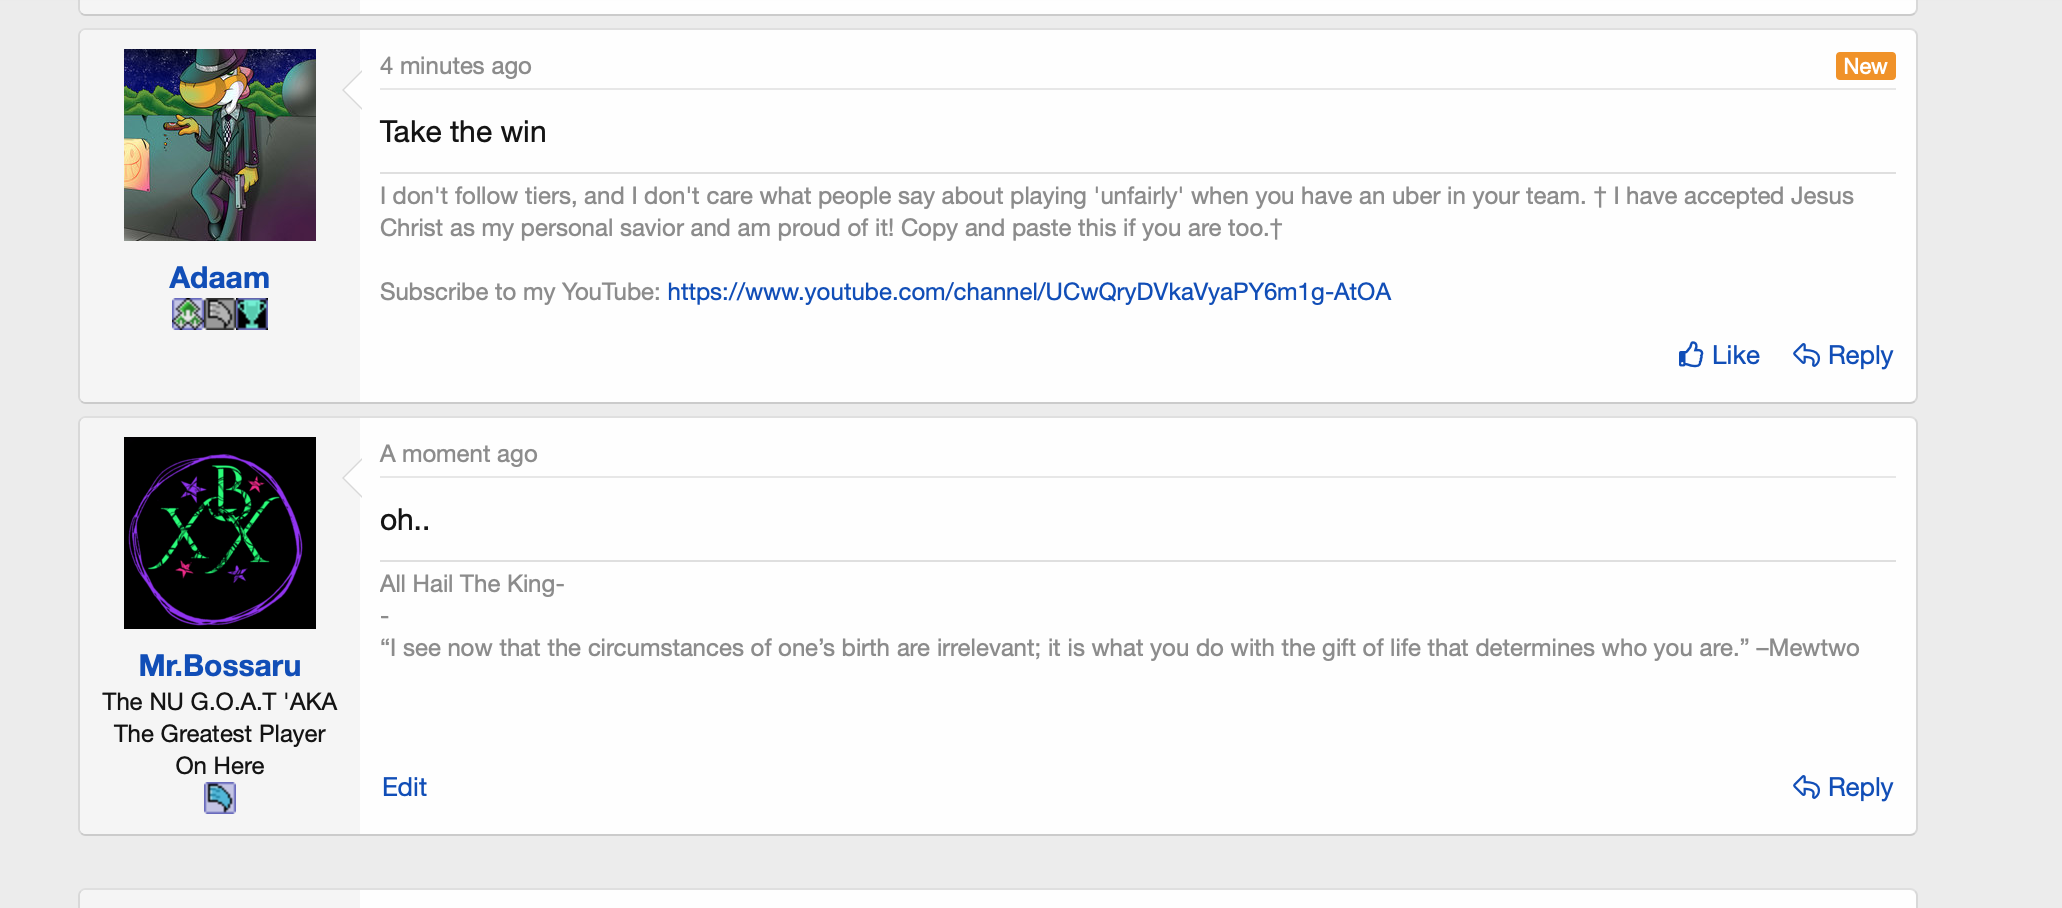Viewport: 2062px width, 908px height.
Task: Click Reply on Adaam's post
Action: [1858, 355]
